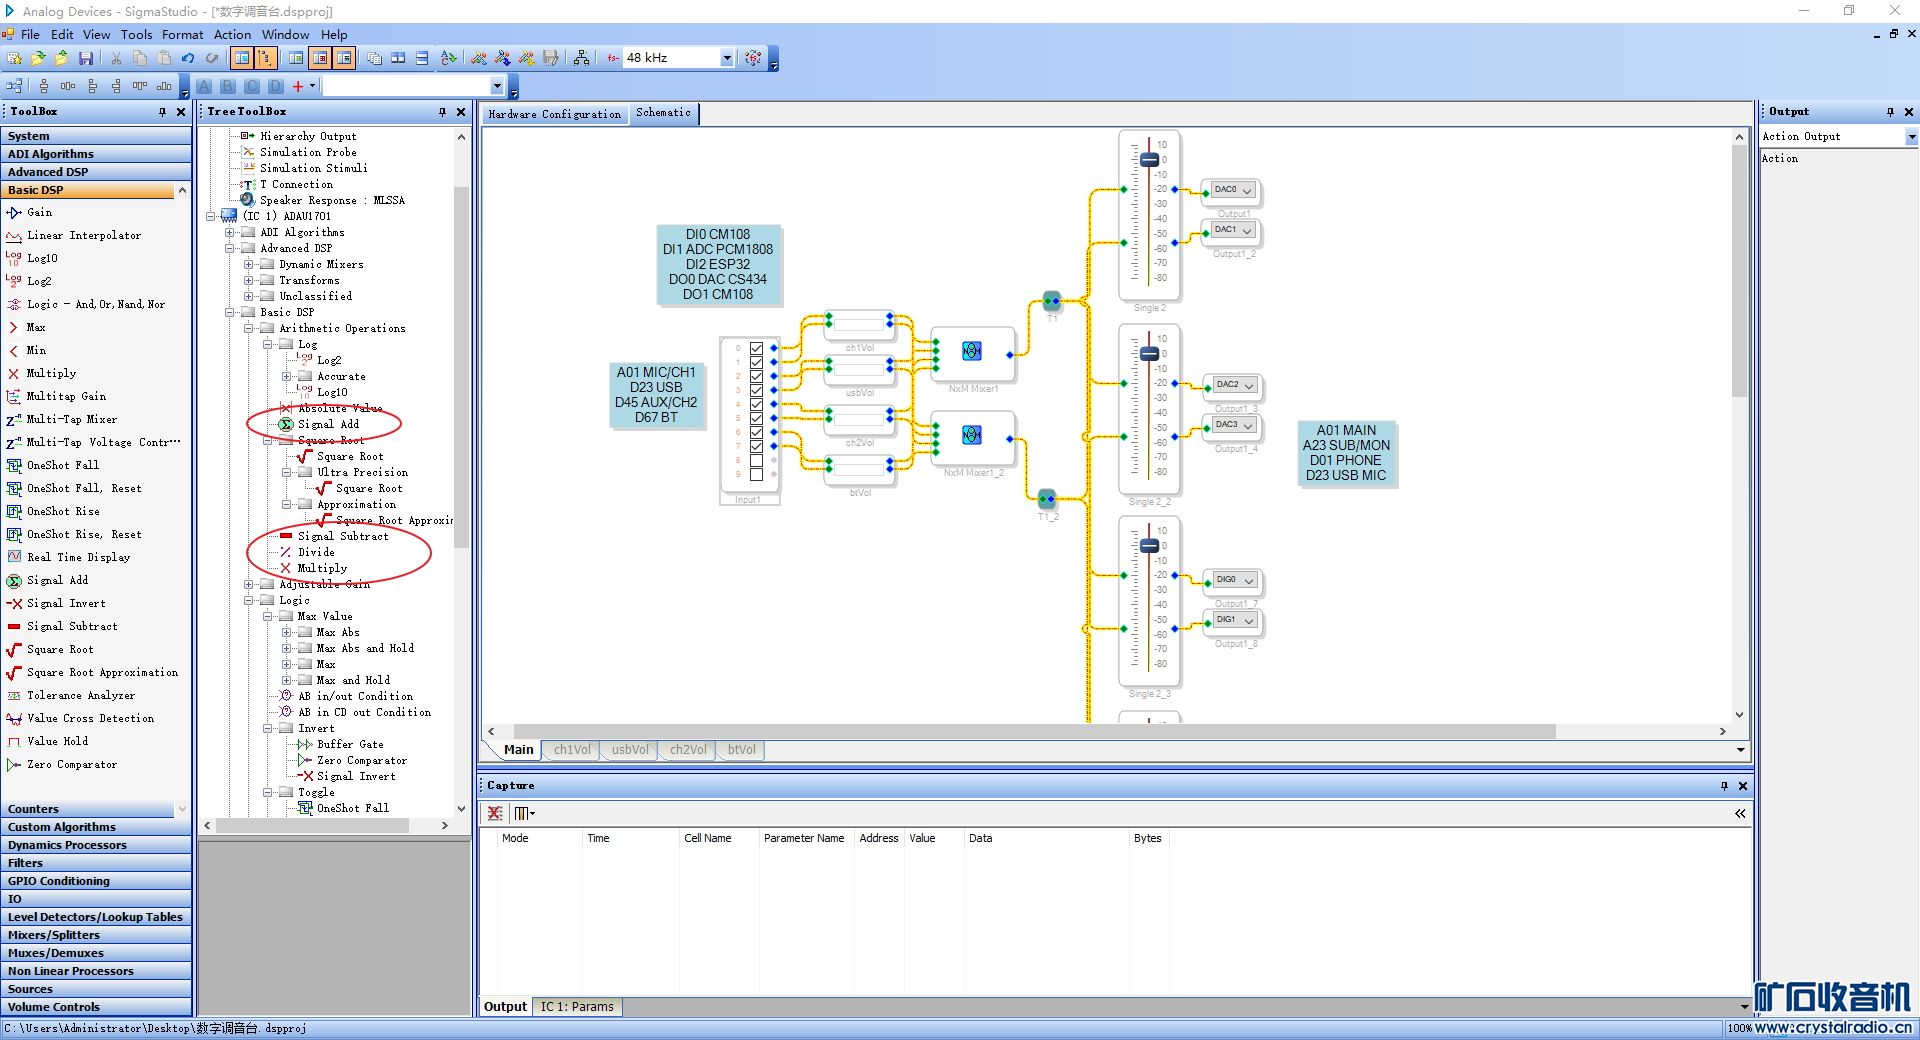Select Signal Add in the tree toolbox

(328, 424)
